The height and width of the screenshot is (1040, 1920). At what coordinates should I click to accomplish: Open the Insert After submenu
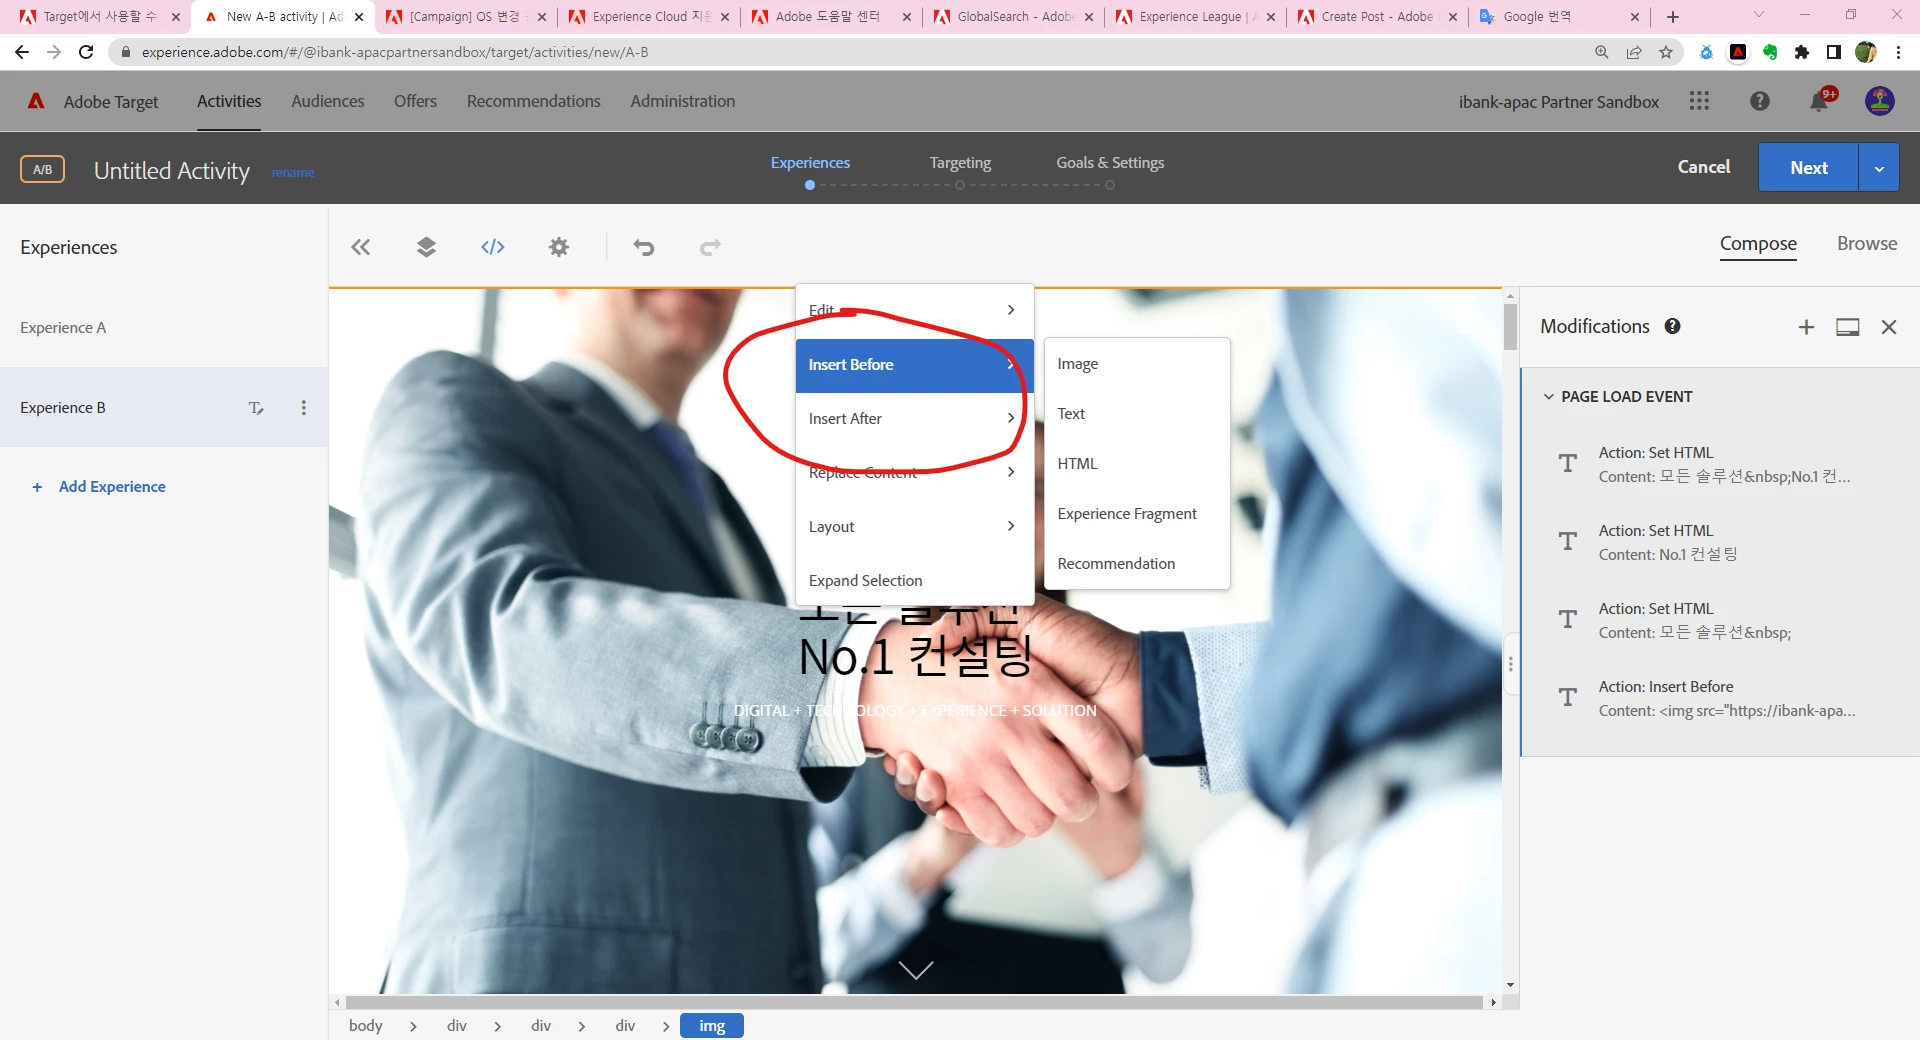(915, 419)
